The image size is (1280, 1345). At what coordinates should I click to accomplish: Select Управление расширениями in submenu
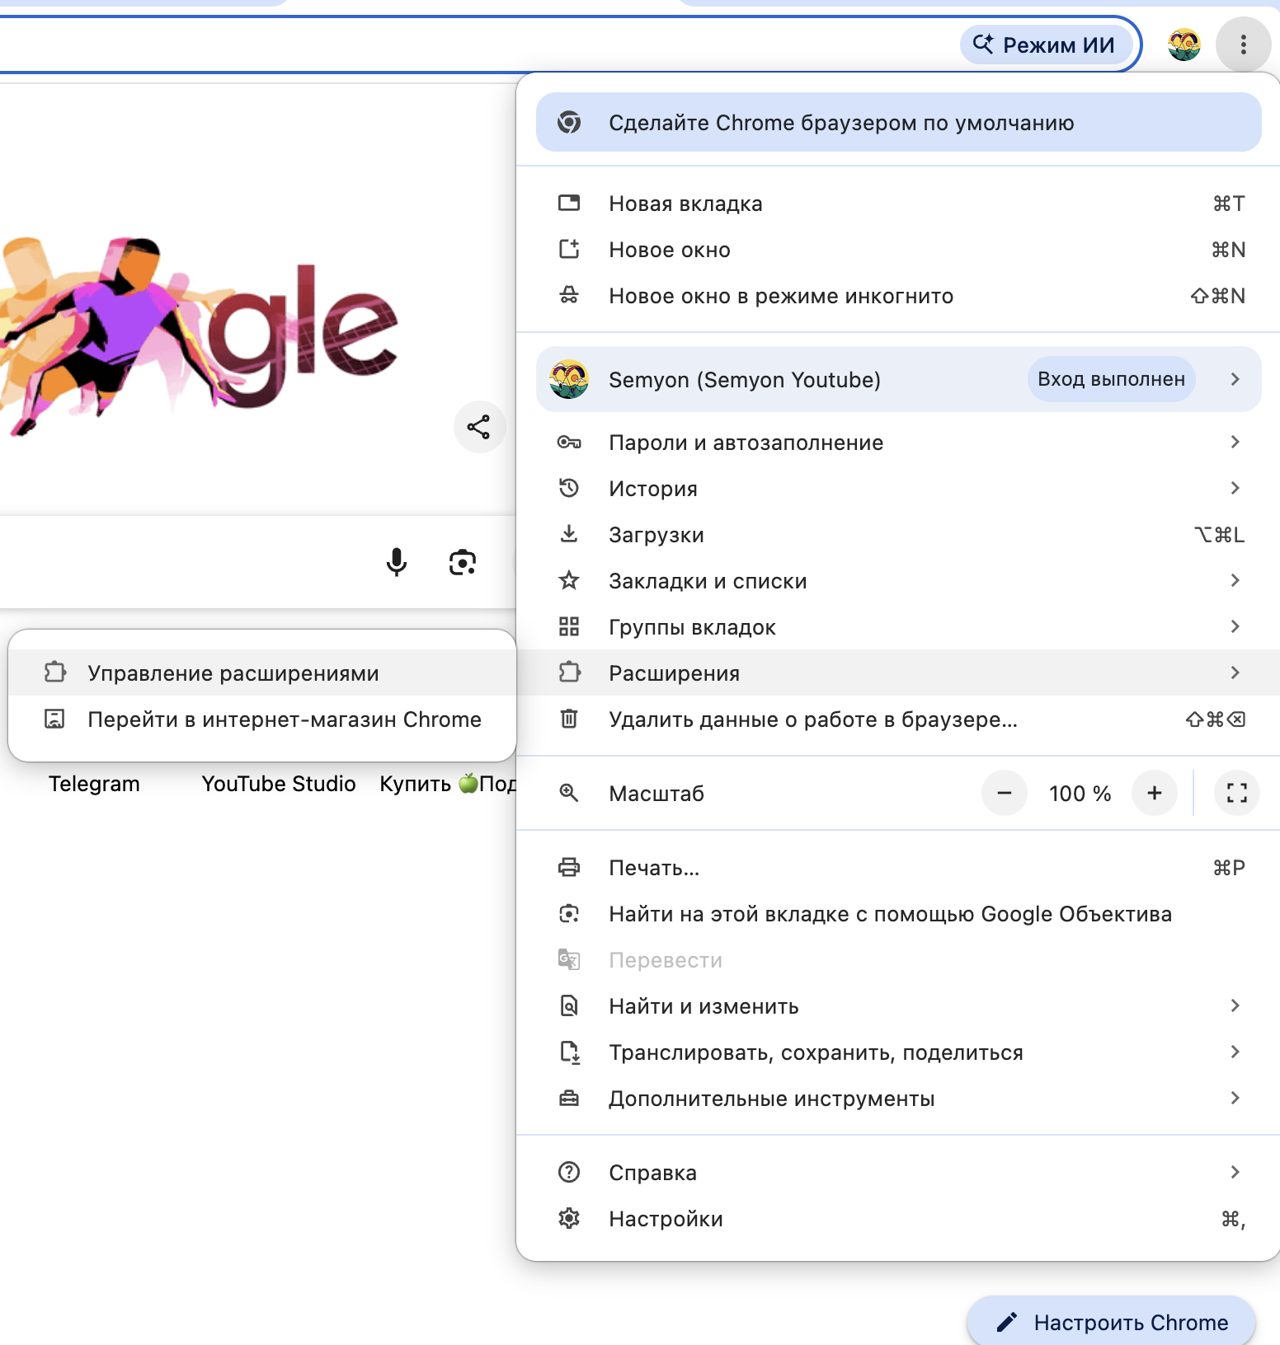pyautogui.click(x=262, y=673)
